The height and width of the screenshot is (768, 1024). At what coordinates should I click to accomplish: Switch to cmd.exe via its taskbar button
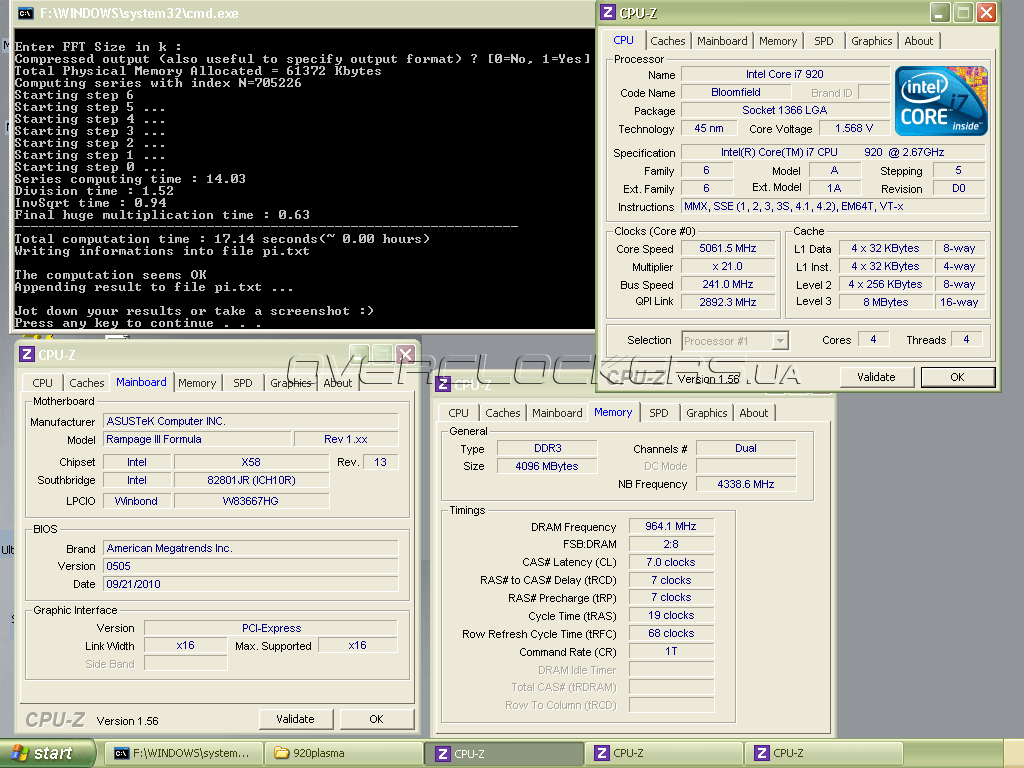coord(186,753)
